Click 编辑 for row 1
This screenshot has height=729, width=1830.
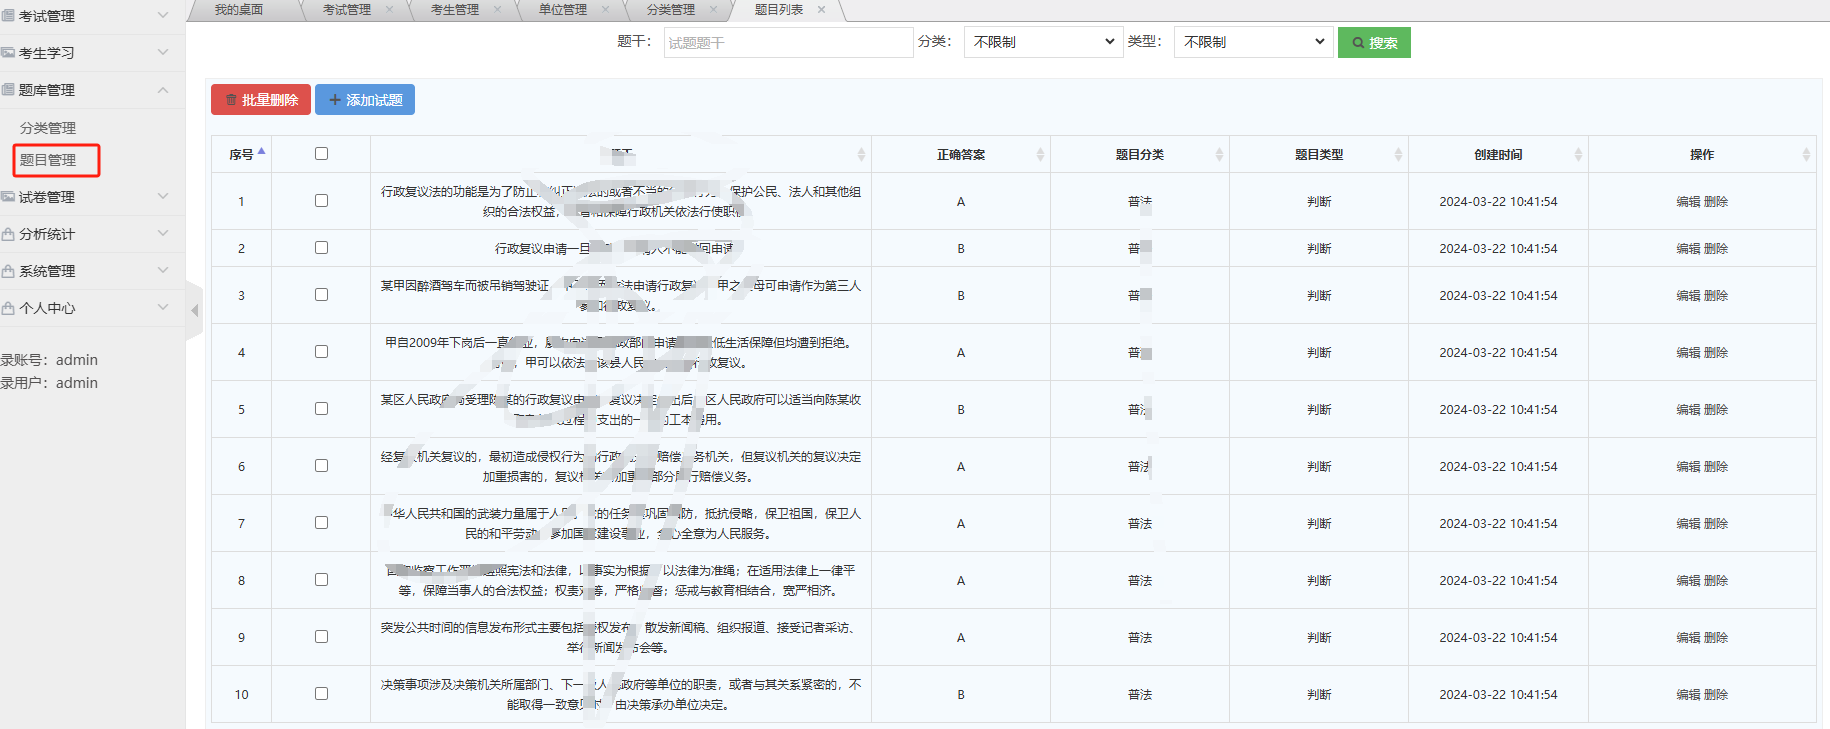[1688, 201]
